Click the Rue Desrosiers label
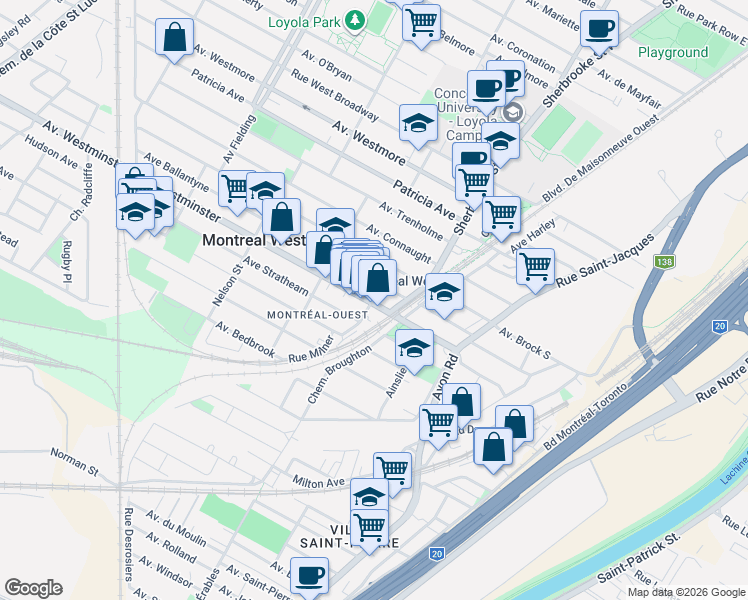The width and height of the screenshot is (748, 600). 128,544
